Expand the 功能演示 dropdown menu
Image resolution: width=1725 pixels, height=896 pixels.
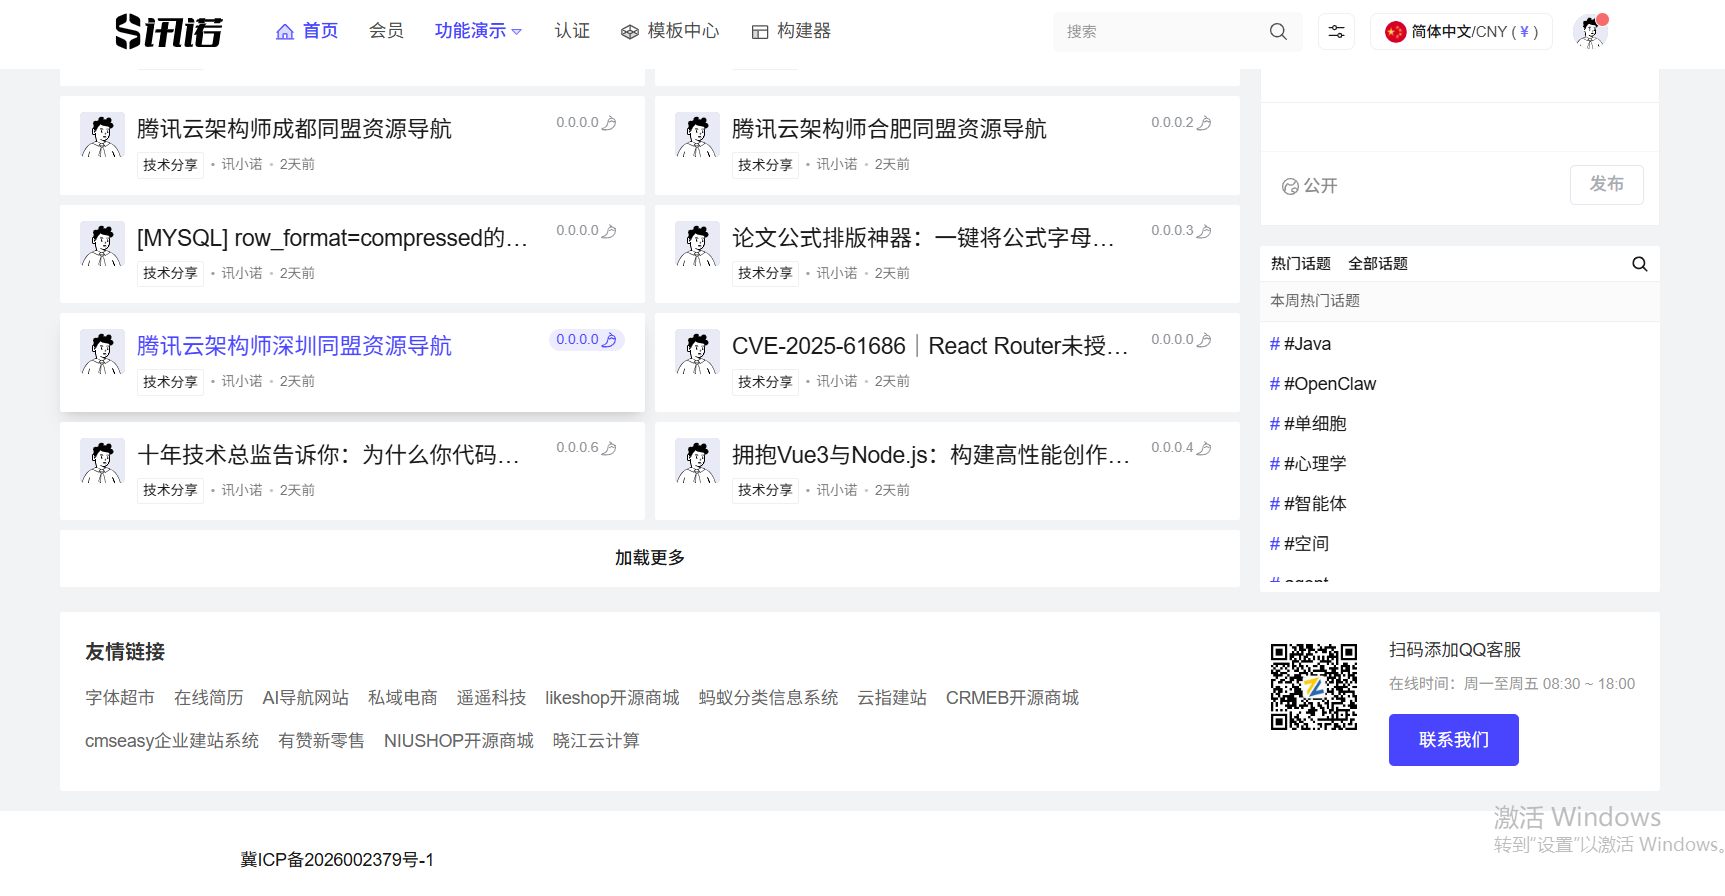click(x=478, y=31)
